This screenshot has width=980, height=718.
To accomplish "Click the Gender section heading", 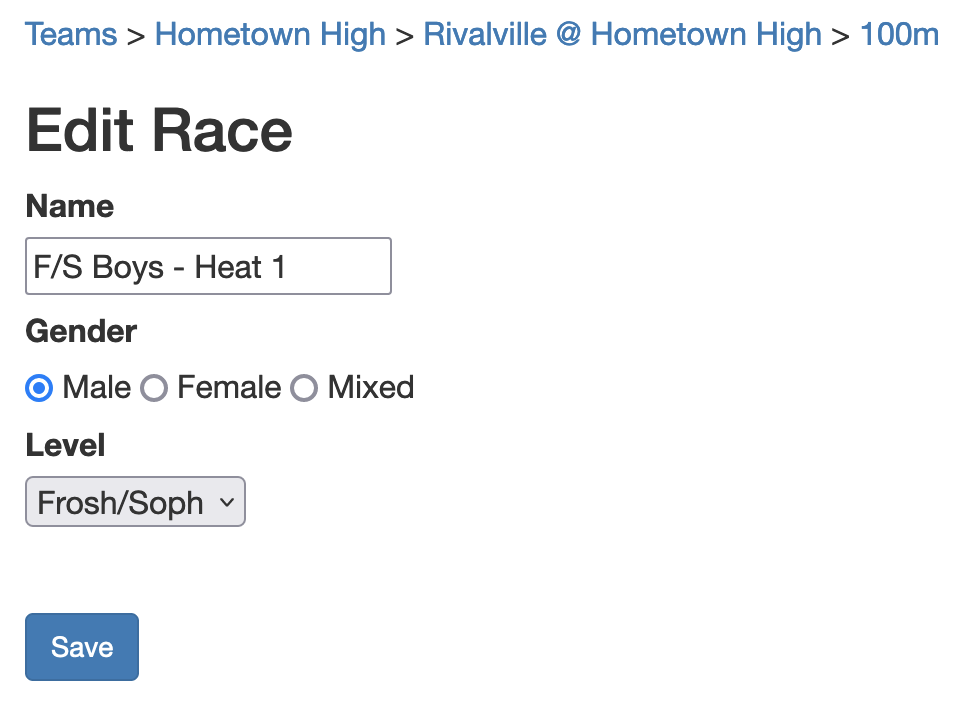I will pyautogui.click(x=80, y=331).
